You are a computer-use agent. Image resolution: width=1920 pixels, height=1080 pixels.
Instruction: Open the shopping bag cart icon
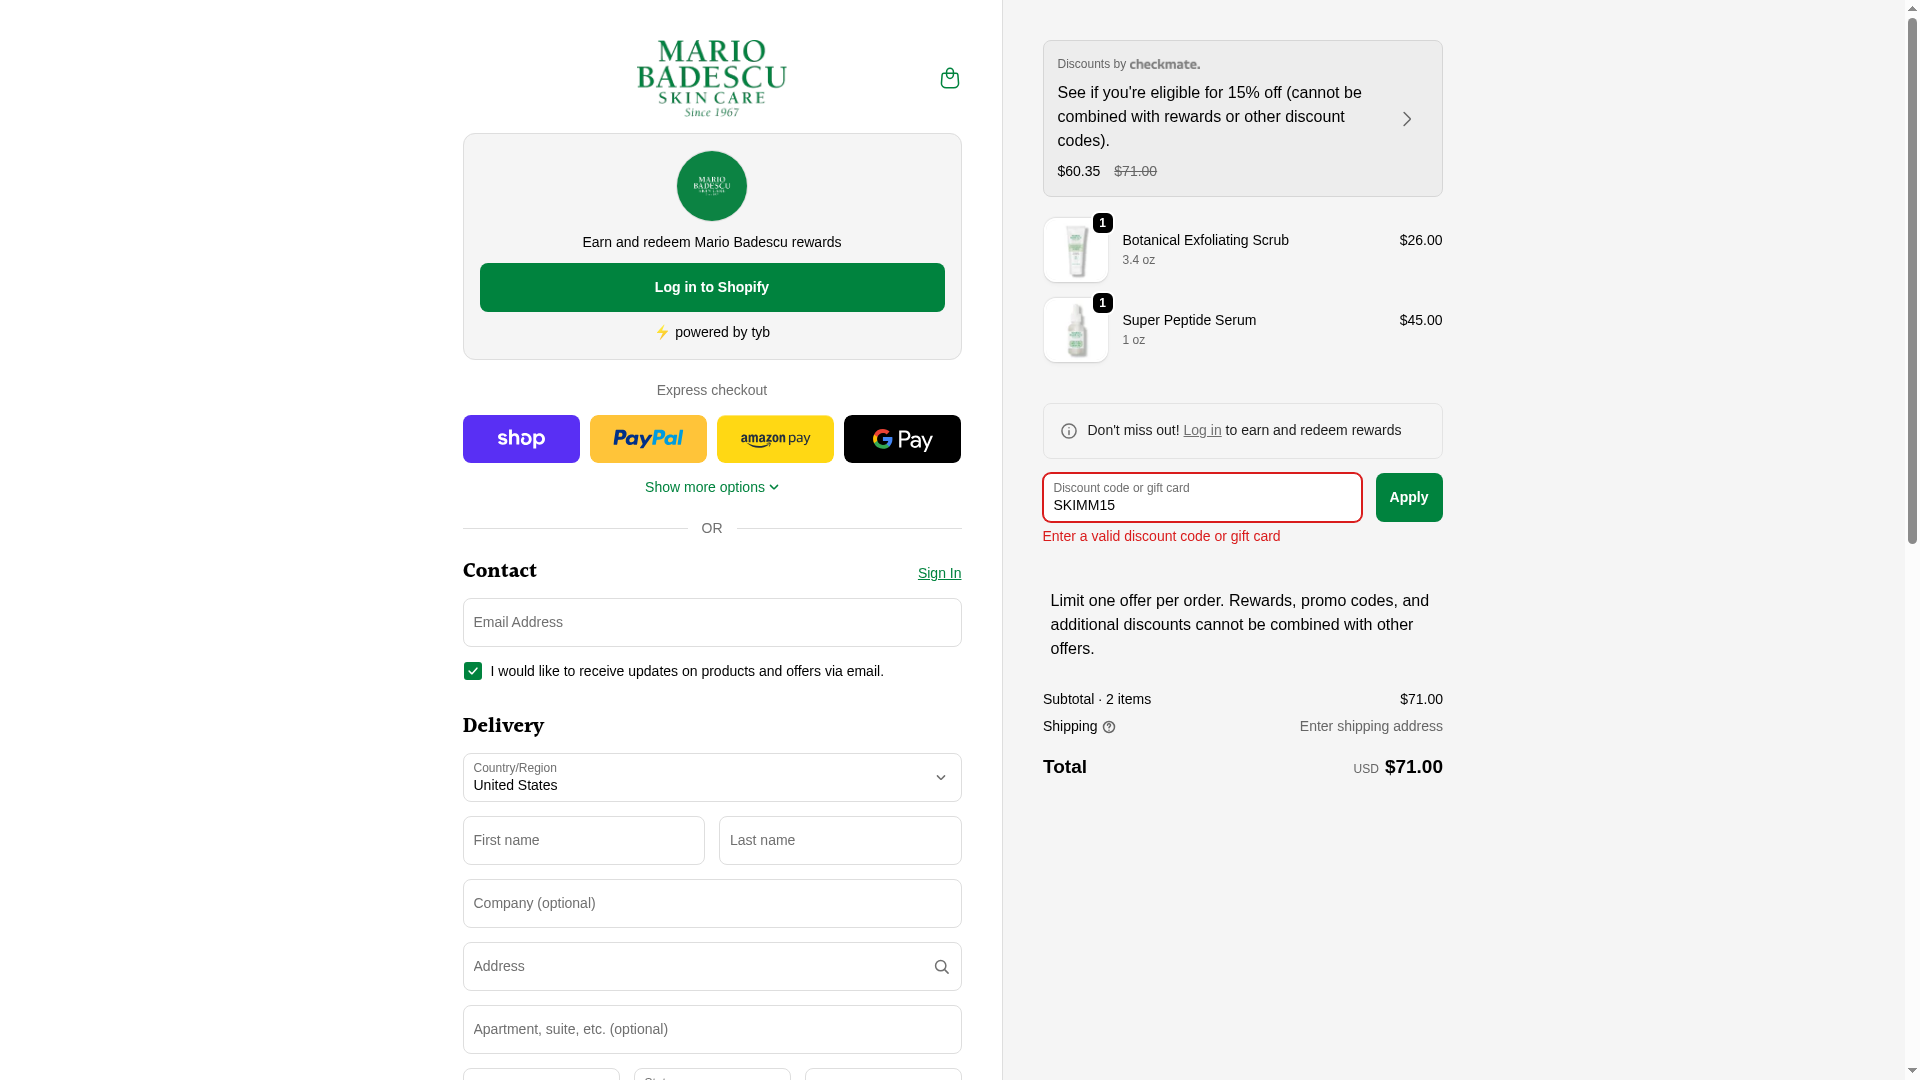pos(949,78)
